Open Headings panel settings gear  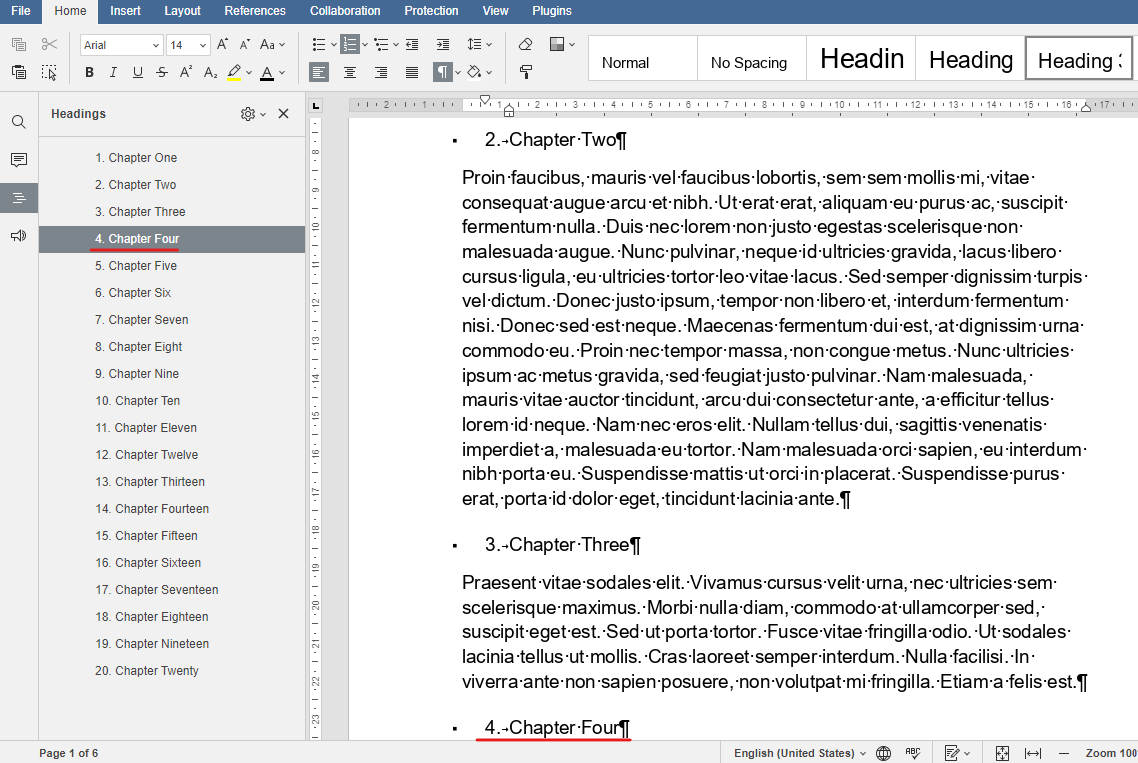click(x=246, y=113)
